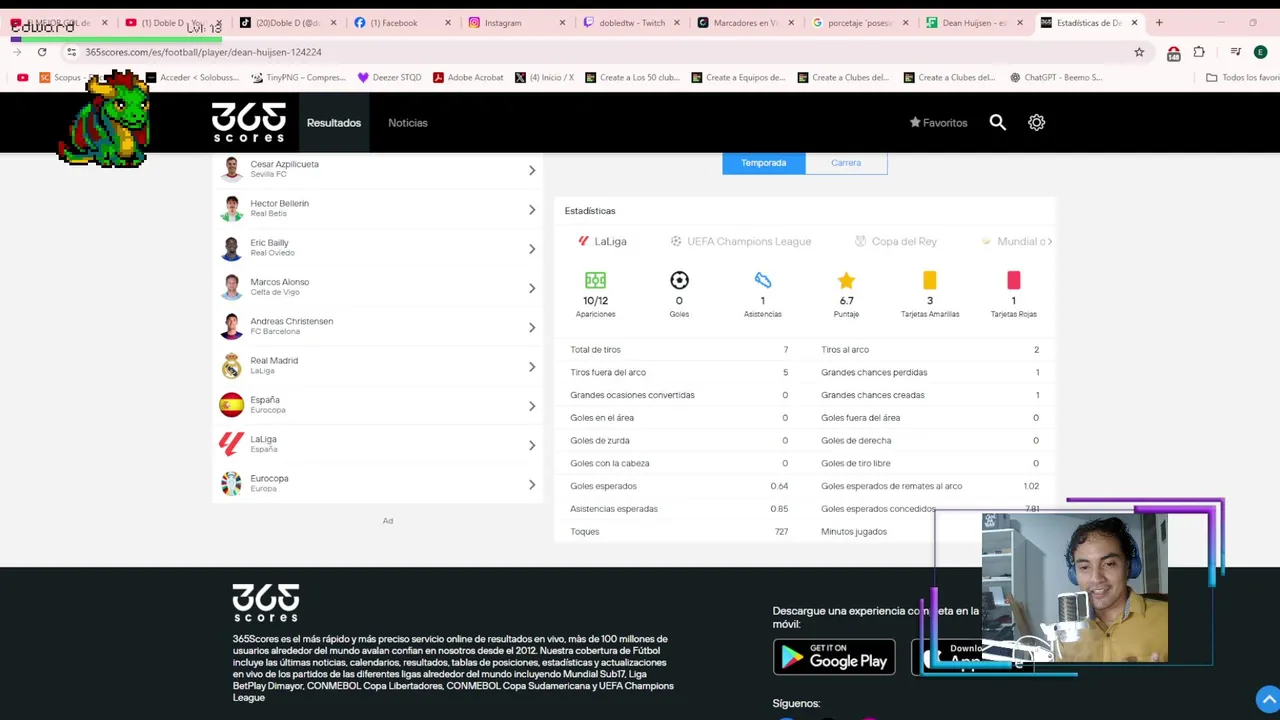Click the Goles soccer ball icon
Screen dimensions: 1280x720
coord(679,280)
